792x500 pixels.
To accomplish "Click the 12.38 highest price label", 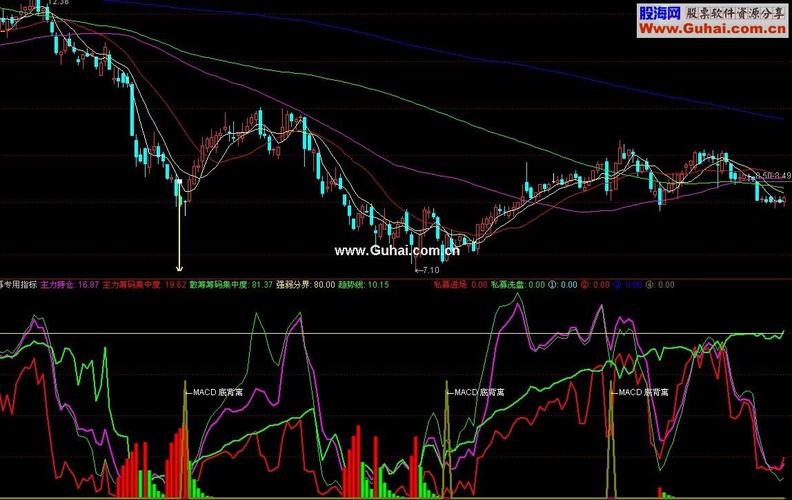I will click(x=59, y=3).
